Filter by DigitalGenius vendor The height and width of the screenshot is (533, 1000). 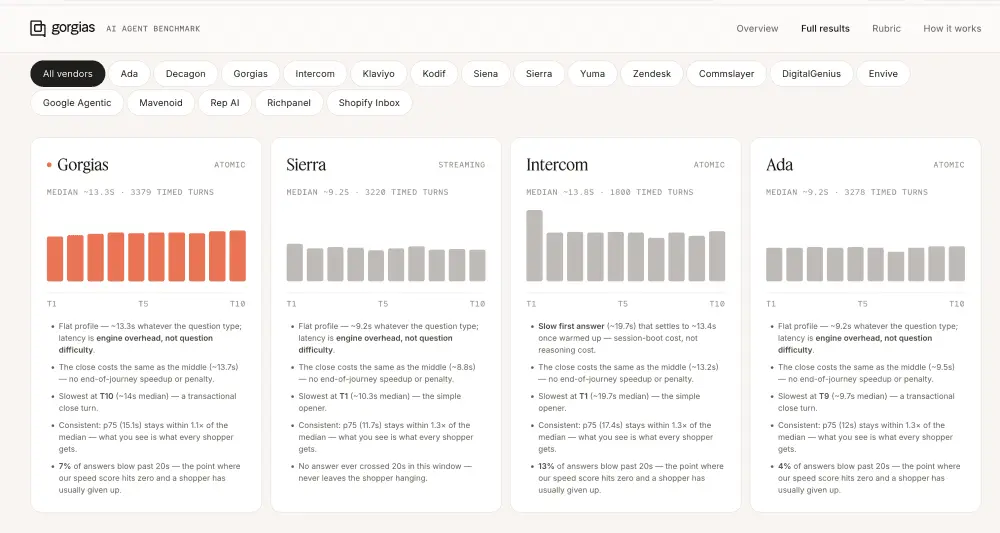pos(811,74)
